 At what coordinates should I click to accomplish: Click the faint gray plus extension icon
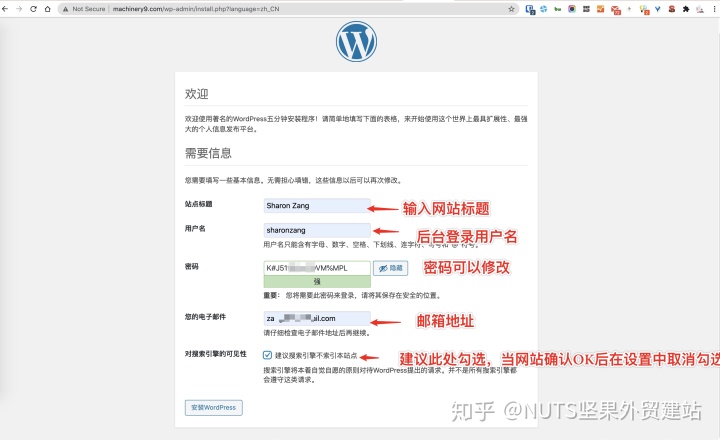click(x=629, y=9)
